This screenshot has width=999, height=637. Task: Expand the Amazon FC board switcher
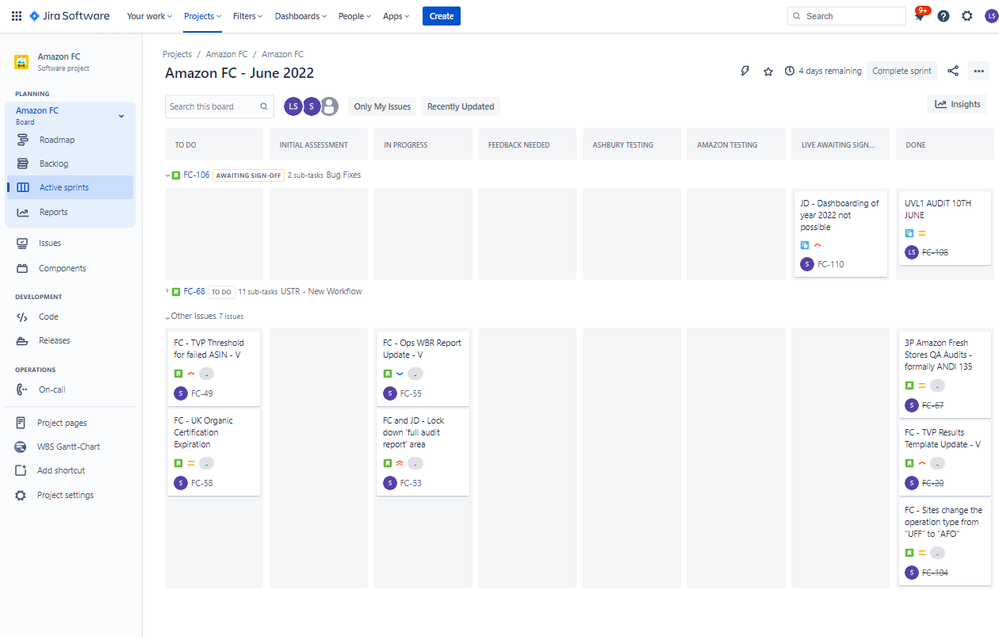pyautogui.click(x=121, y=116)
